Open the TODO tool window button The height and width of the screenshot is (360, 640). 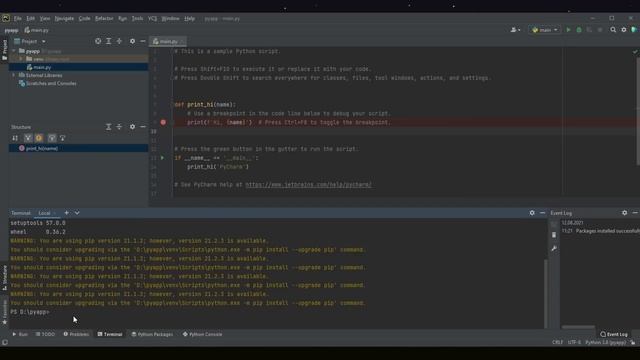click(x=45, y=334)
